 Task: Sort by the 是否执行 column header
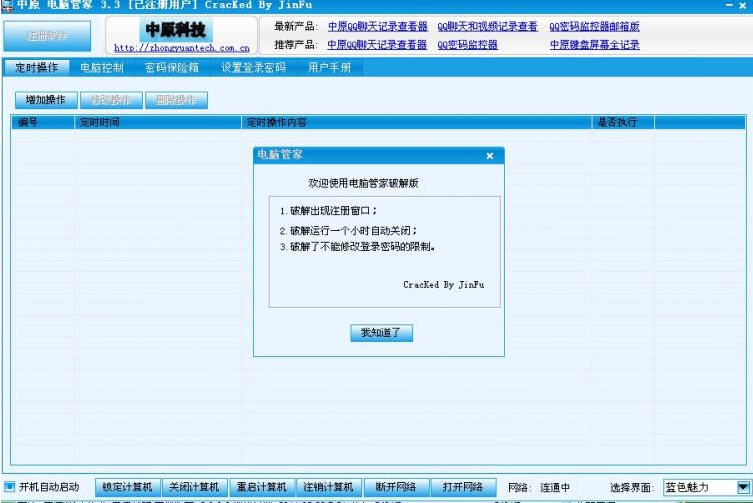623,123
